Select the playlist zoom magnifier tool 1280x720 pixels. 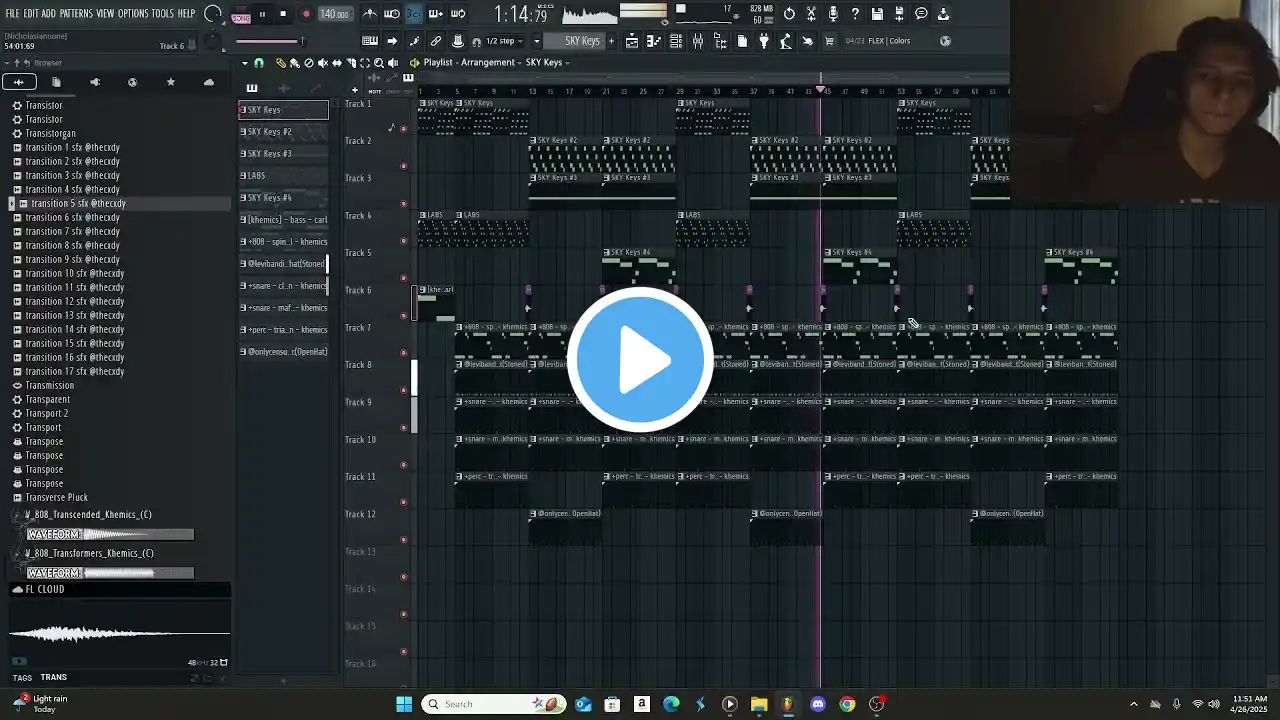point(378,62)
